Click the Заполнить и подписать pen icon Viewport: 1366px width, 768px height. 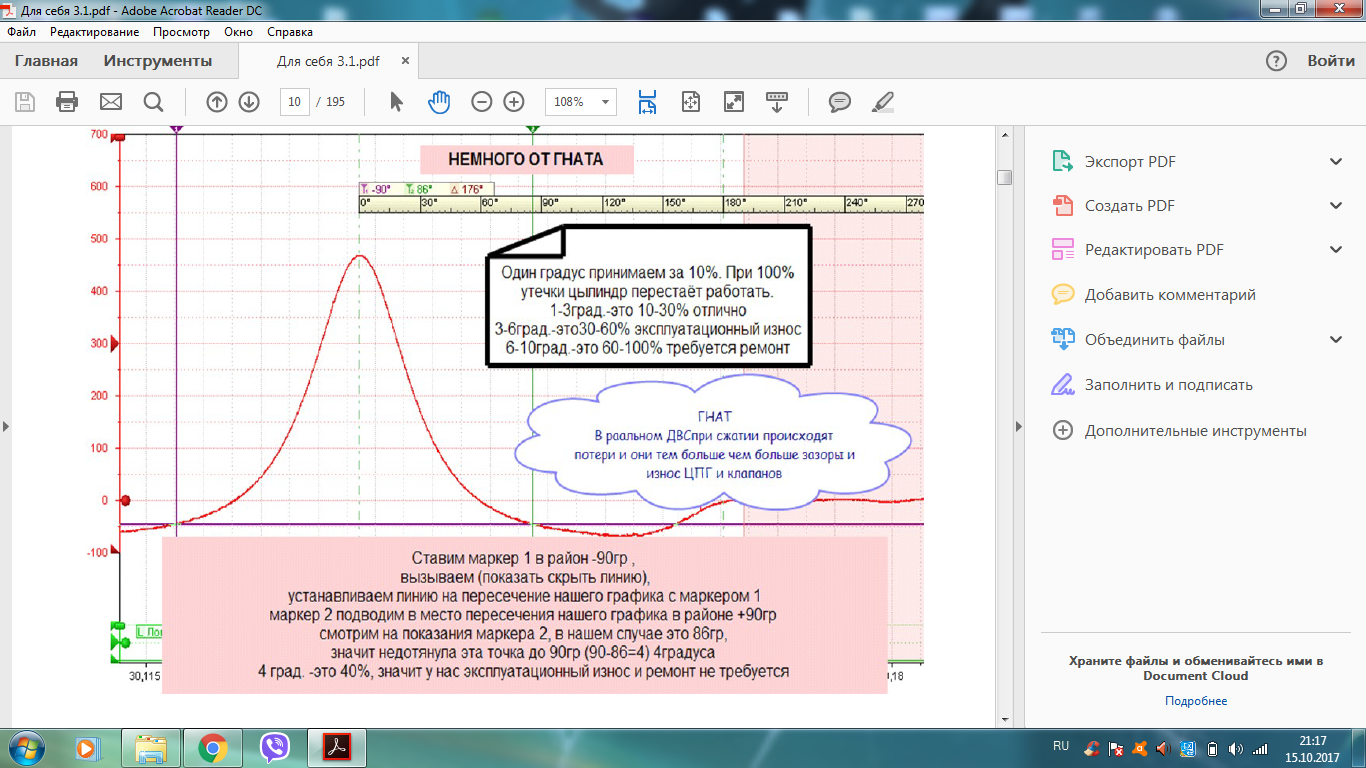(x=1063, y=384)
